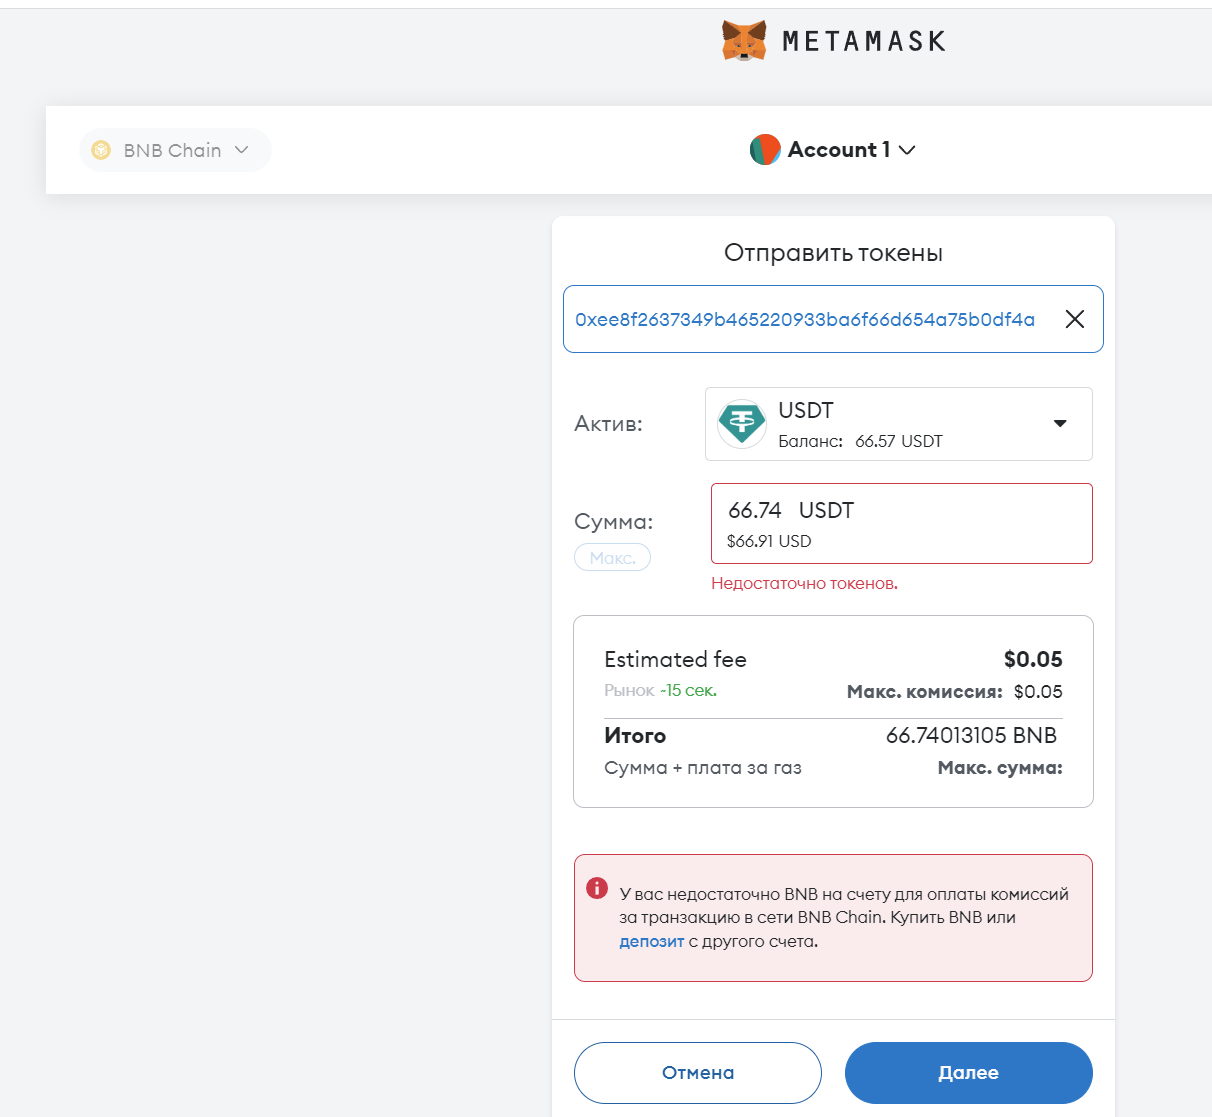Click the Estimated fee label
Image resolution: width=1212 pixels, height=1117 pixels.
point(675,659)
